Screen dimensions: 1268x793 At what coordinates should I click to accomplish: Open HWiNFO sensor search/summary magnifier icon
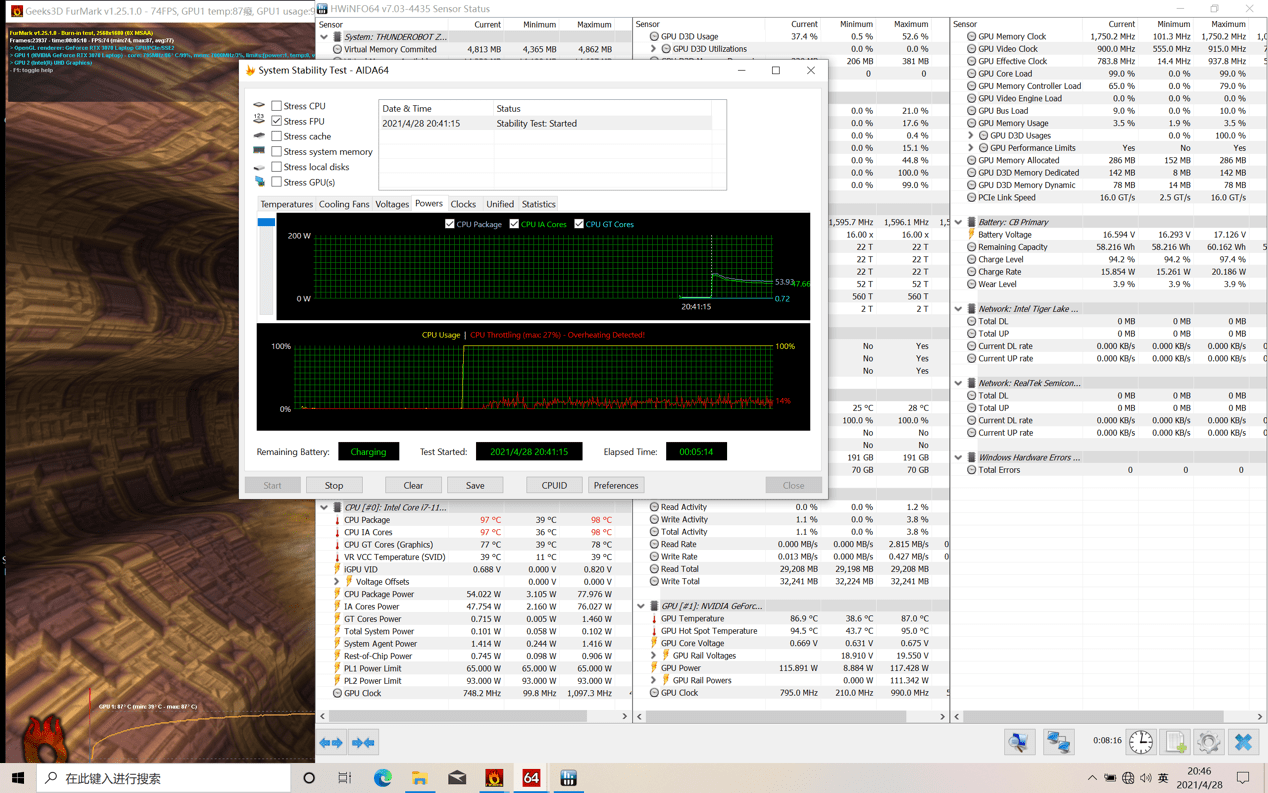point(1019,742)
